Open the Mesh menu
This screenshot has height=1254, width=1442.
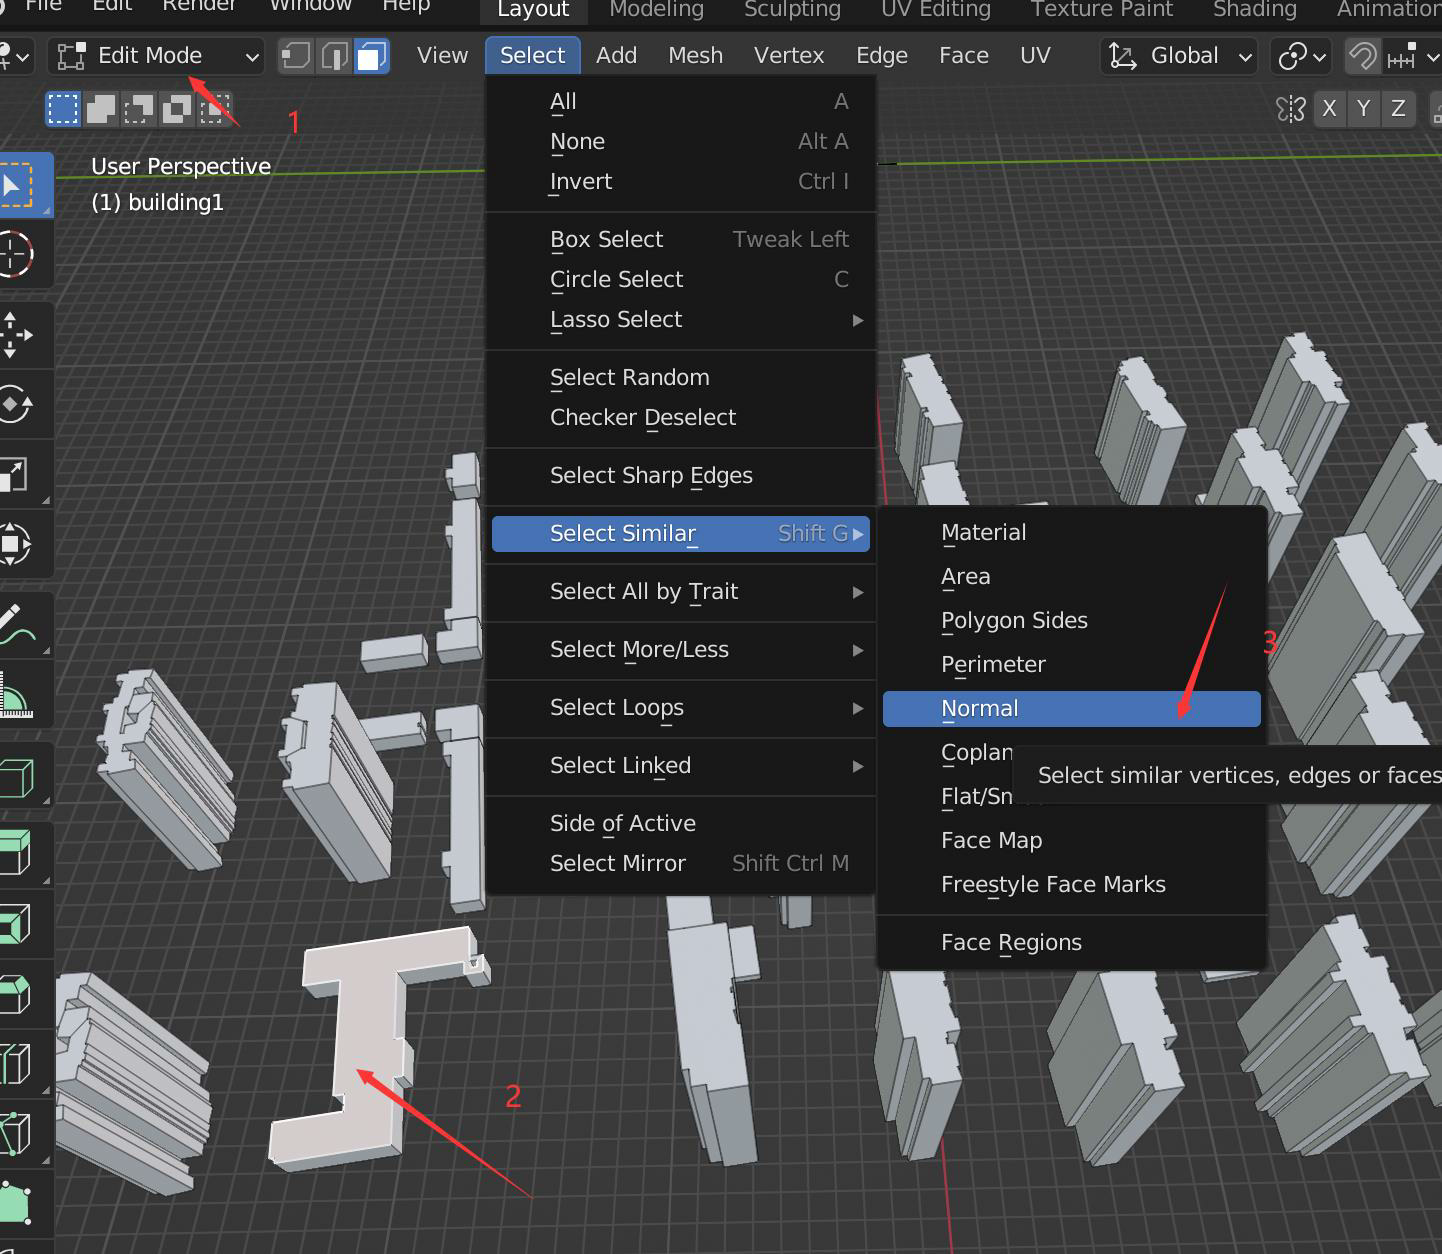click(x=696, y=56)
